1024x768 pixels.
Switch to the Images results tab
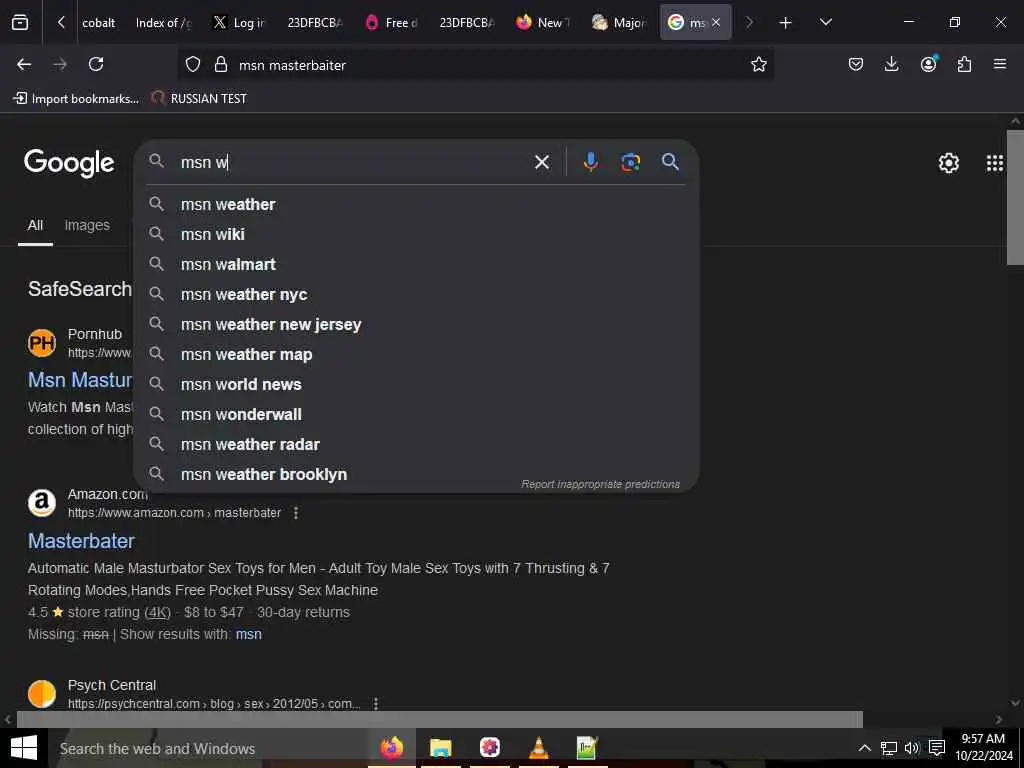click(87, 225)
